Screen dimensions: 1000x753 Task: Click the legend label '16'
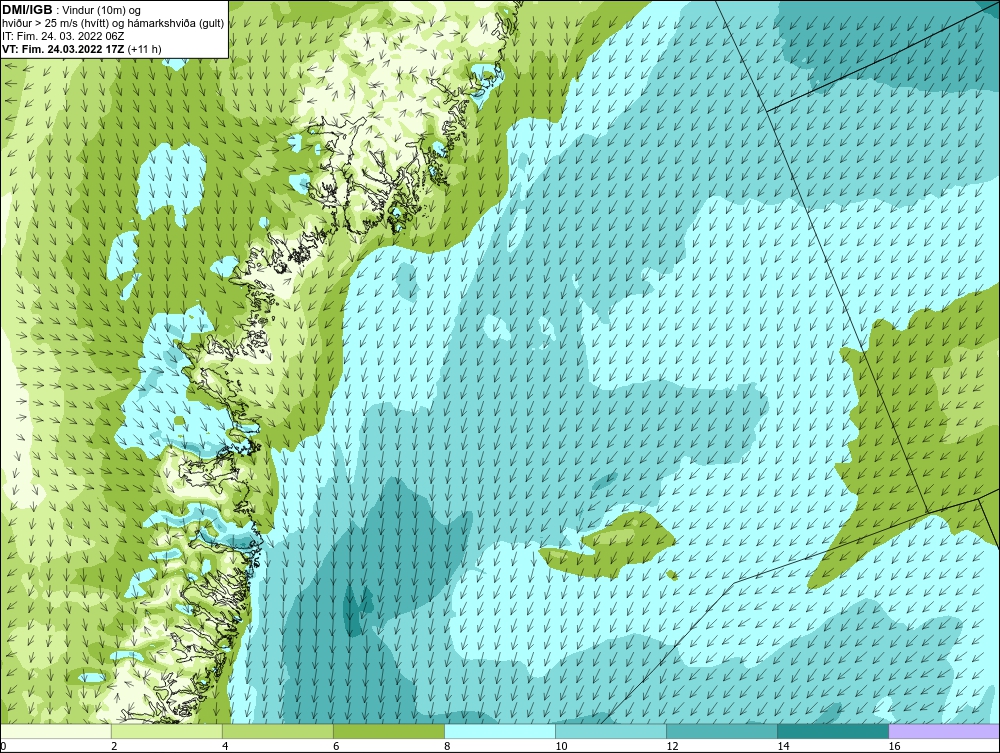pyautogui.click(x=894, y=746)
